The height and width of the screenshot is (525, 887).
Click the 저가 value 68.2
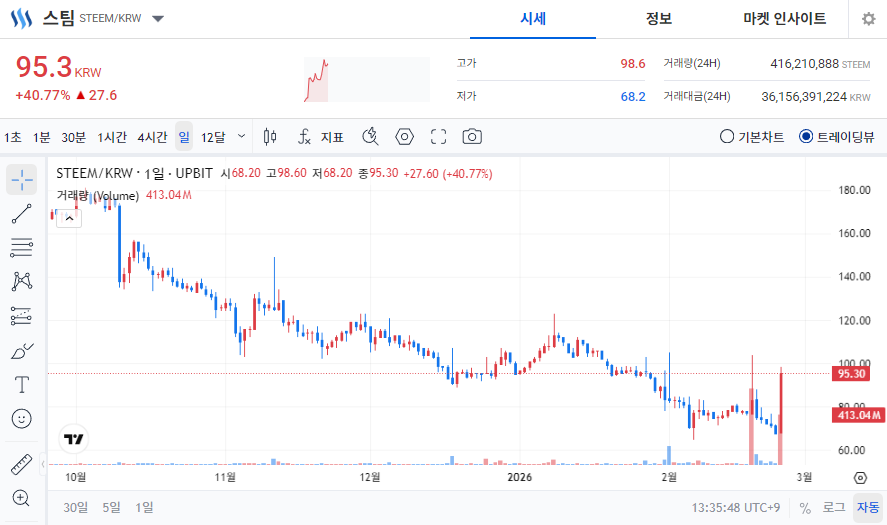[x=632, y=97]
